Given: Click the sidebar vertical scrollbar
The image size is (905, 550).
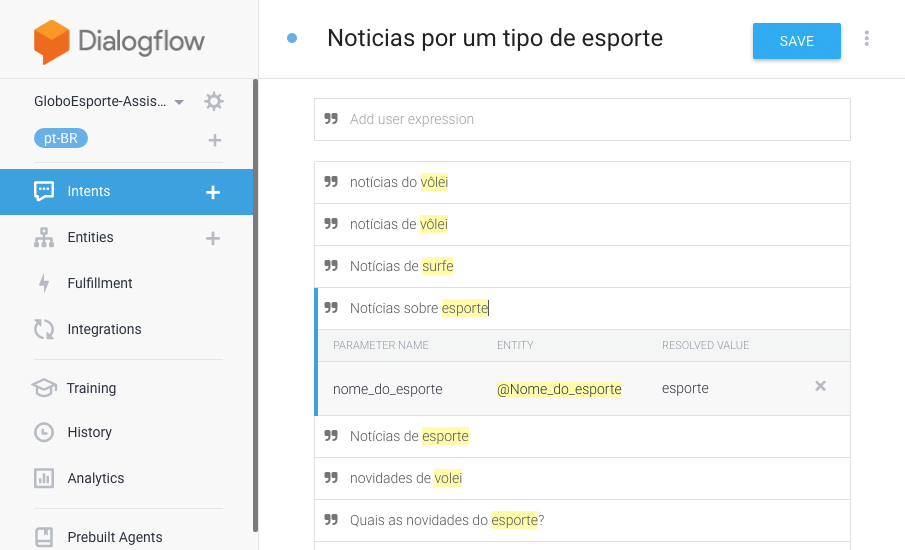Looking at the screenshot, I should [x=255, y=306].
